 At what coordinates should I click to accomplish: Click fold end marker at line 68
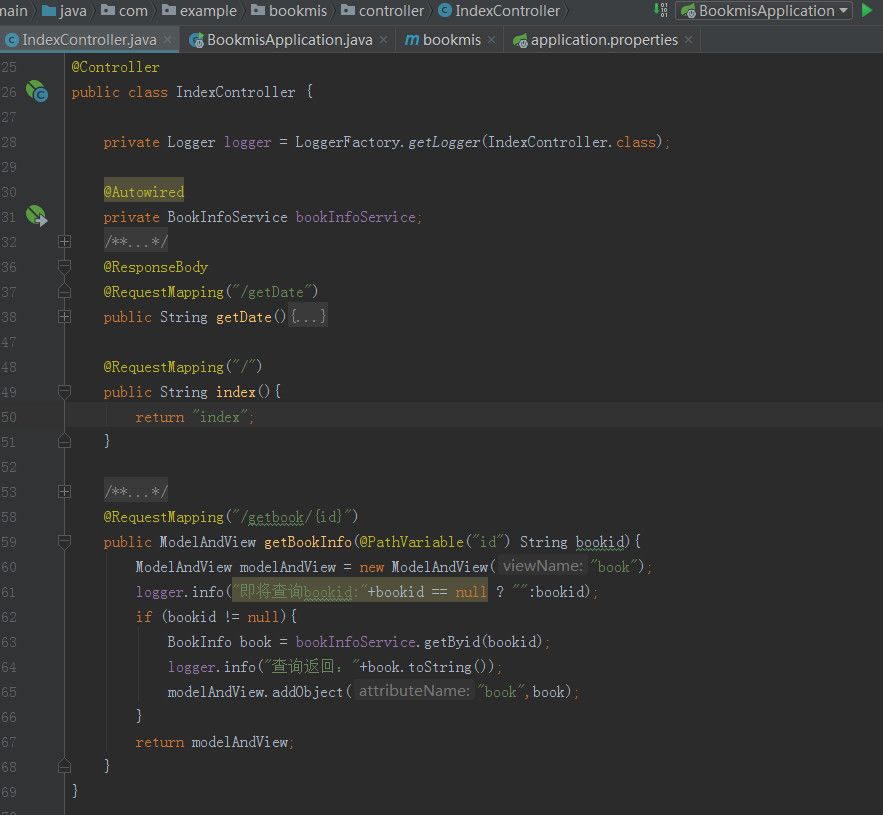pyautogui.click(x=64, y=766)
